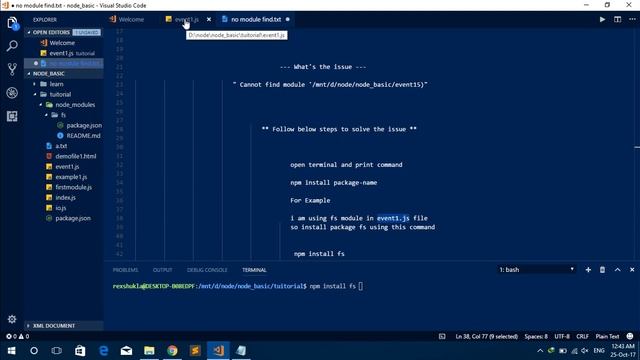Open demofile1.html in explorer
This screenshot has width=640, height=360.
tap(76, 156)
